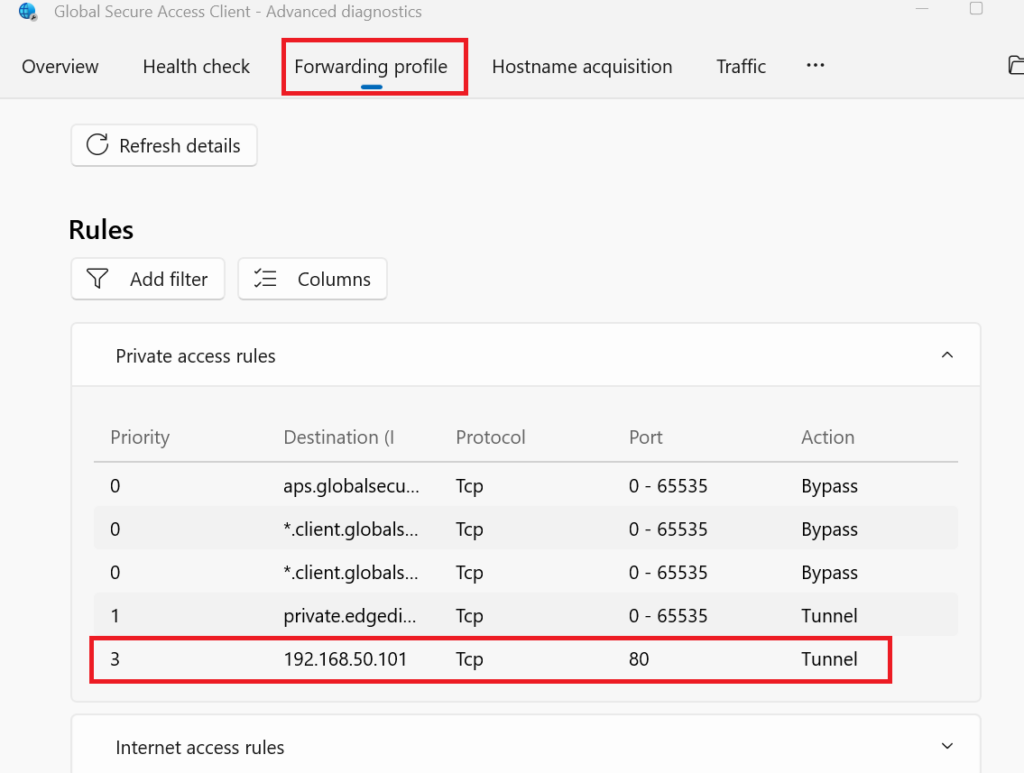Viewport: 1024px width, 773px height.
Task: Click the Global Secure Access globe icon
Action: coord(27,12)
